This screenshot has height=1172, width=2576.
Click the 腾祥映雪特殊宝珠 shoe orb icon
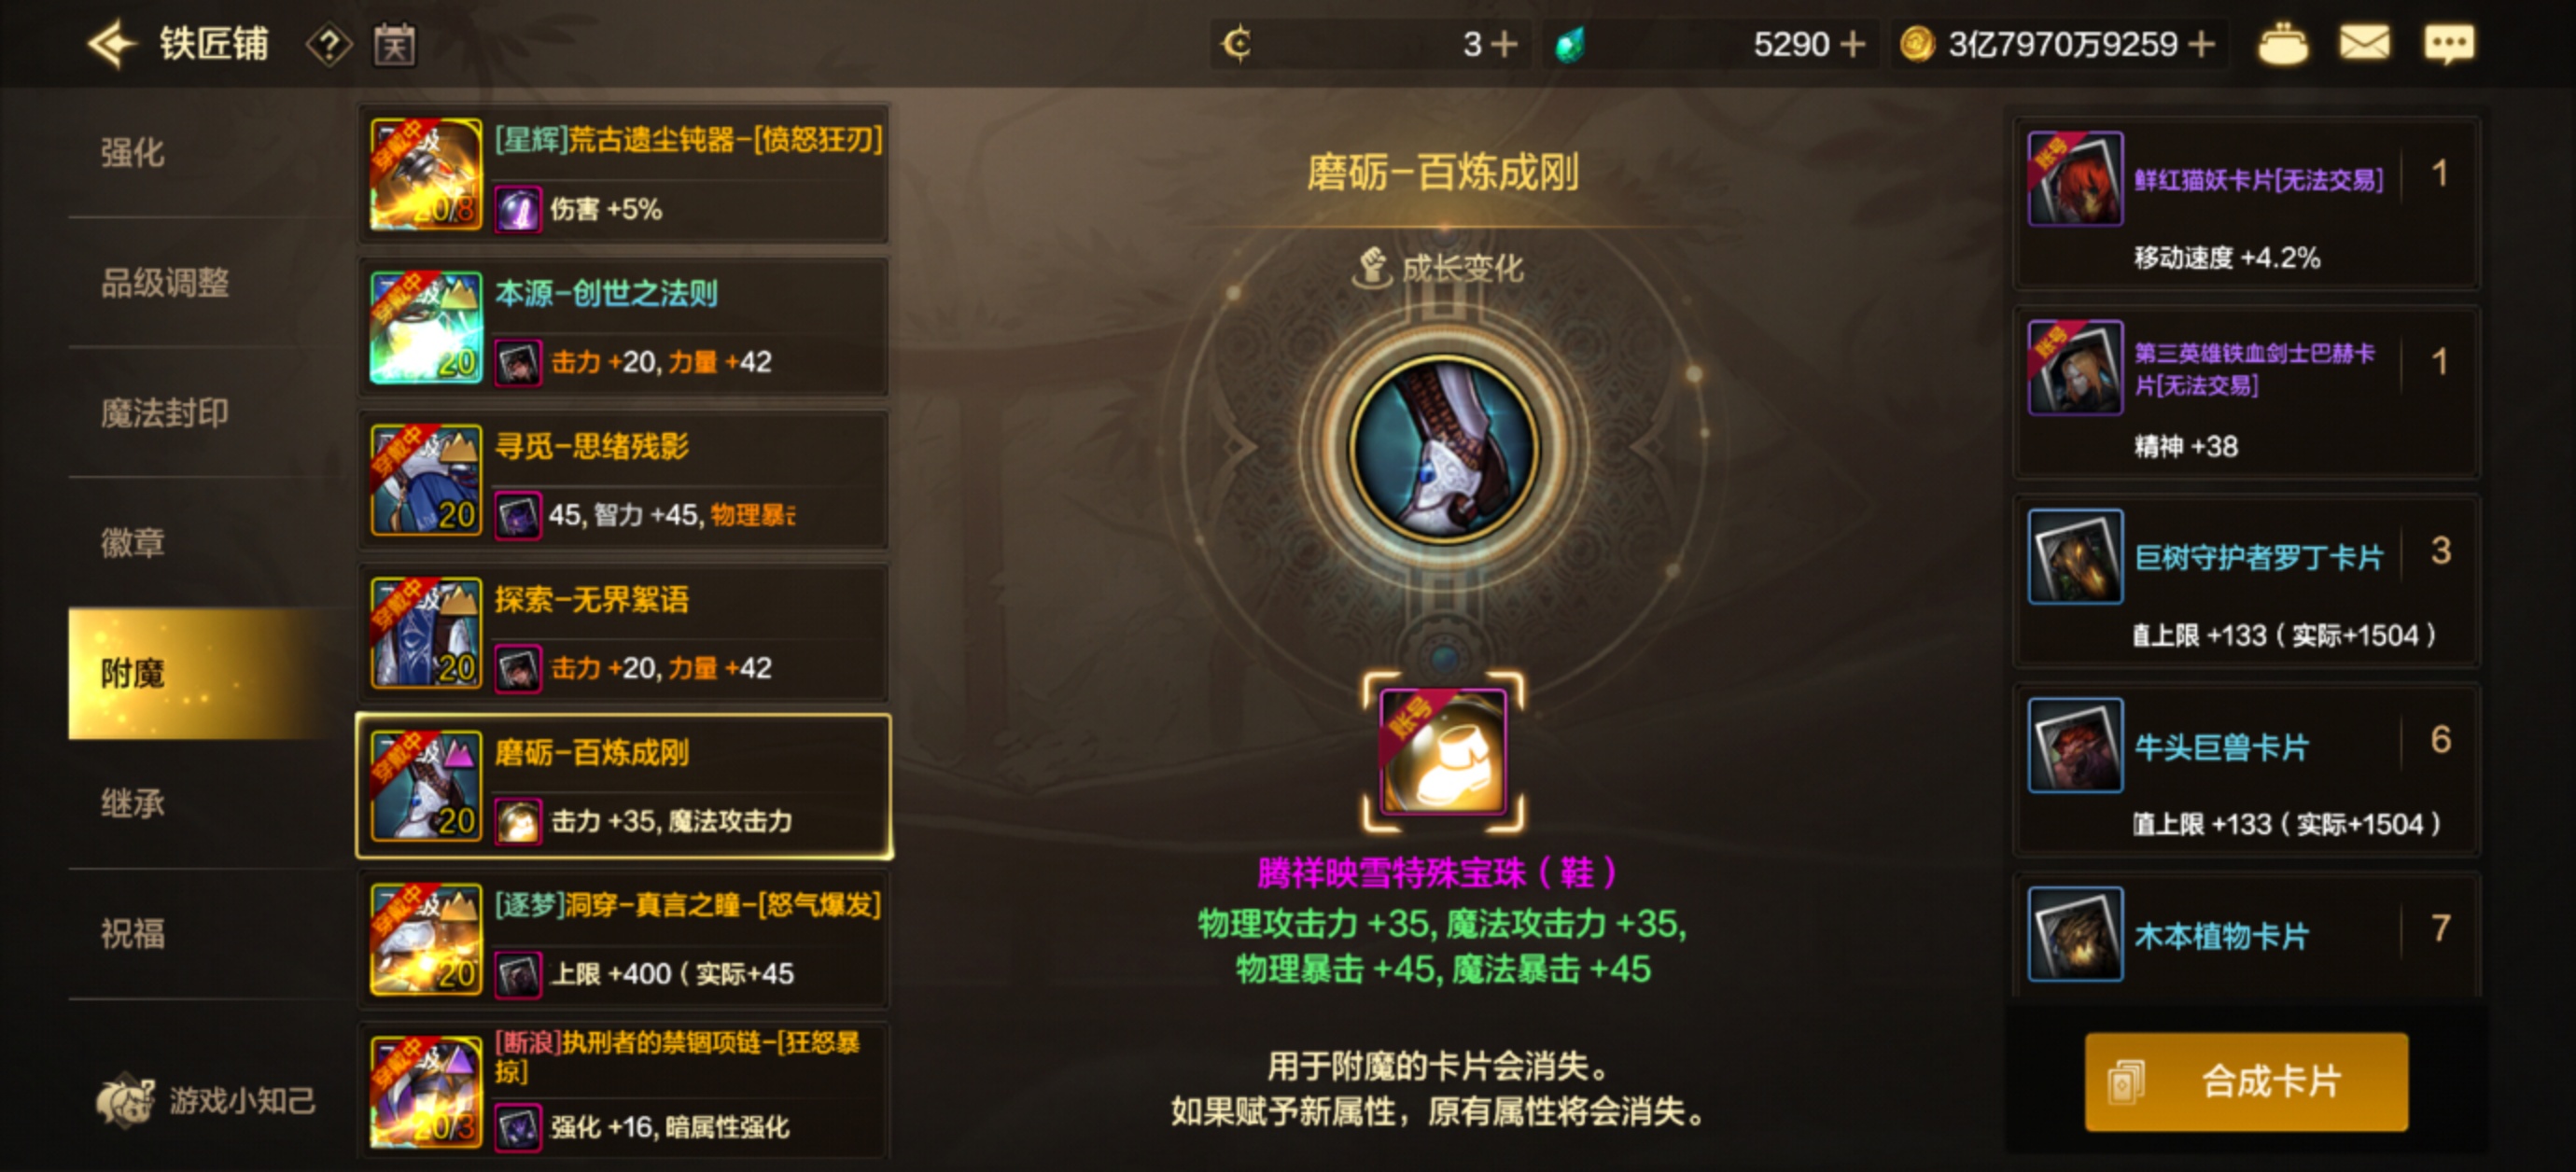(x=1443, y=752)
